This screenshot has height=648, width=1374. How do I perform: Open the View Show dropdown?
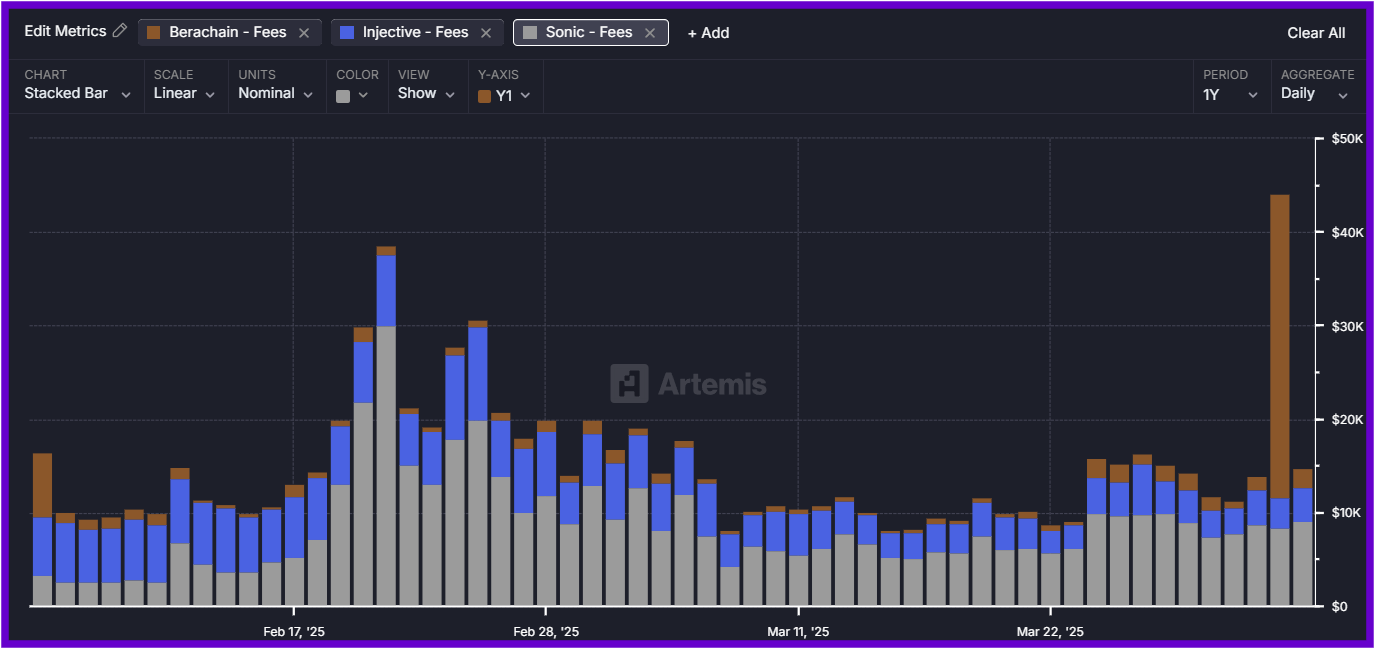[x=426, y=94]
